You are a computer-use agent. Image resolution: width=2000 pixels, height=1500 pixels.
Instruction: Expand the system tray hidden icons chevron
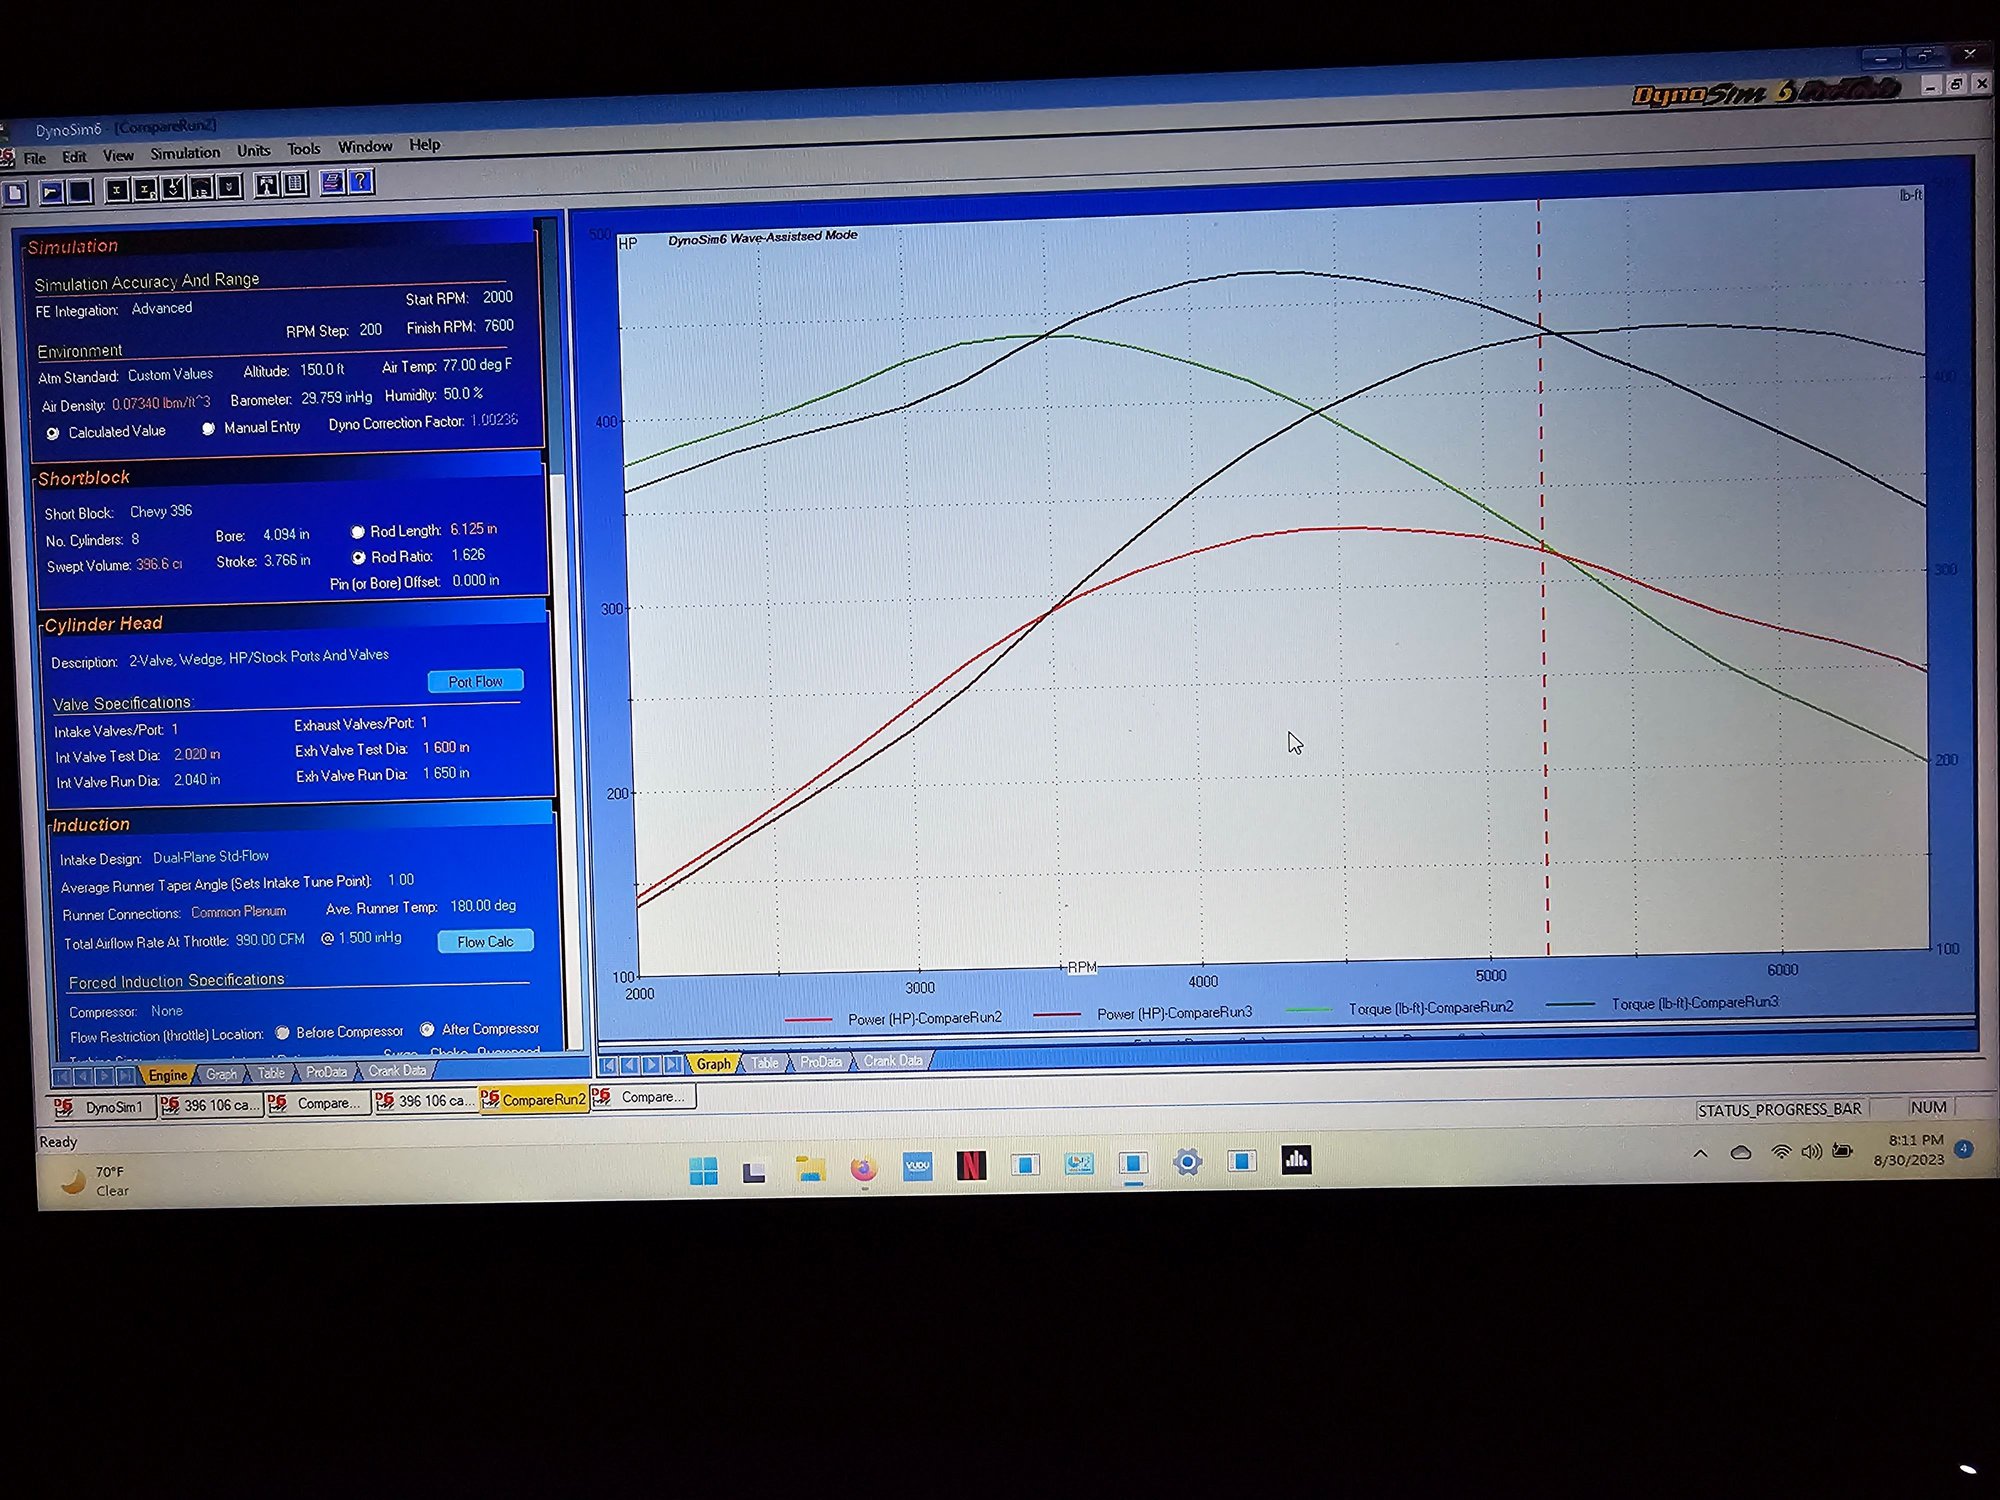pyautogui.click(x=1700, y=1153)
